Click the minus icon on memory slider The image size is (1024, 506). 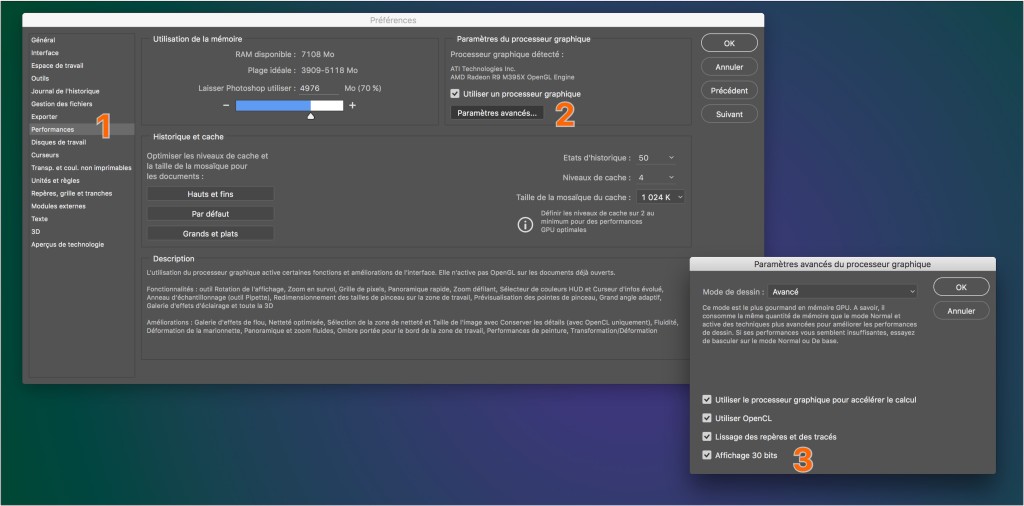click(x=226, y=105)
